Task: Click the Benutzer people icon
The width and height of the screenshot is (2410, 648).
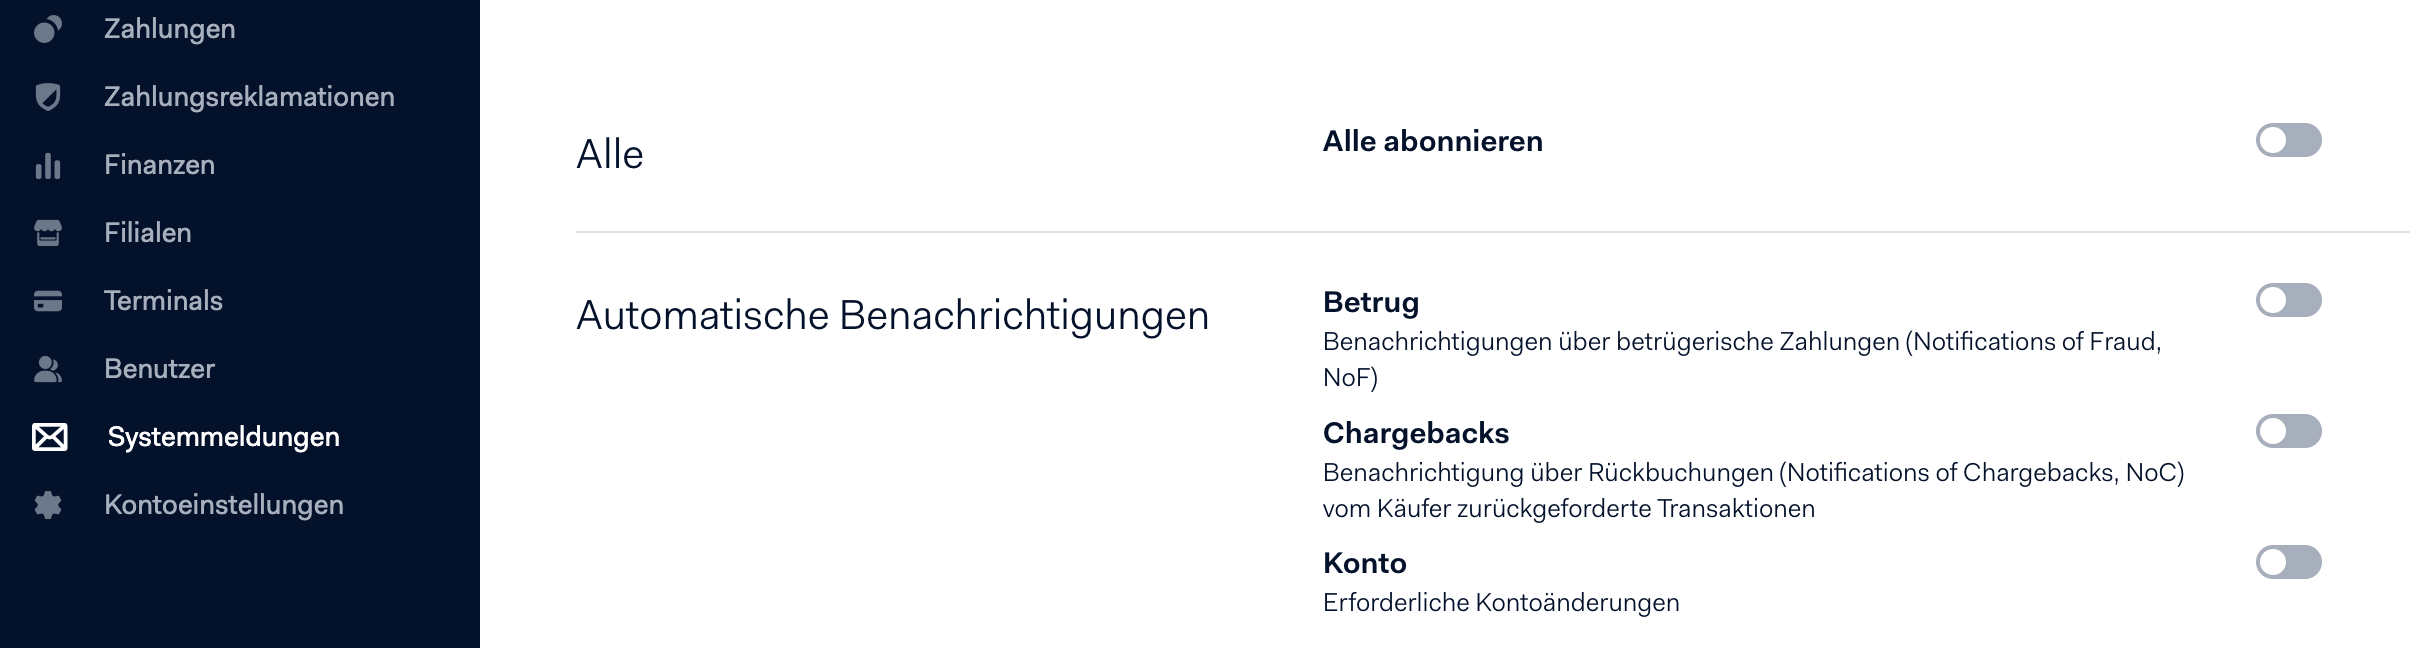Action: coord(48,369)
